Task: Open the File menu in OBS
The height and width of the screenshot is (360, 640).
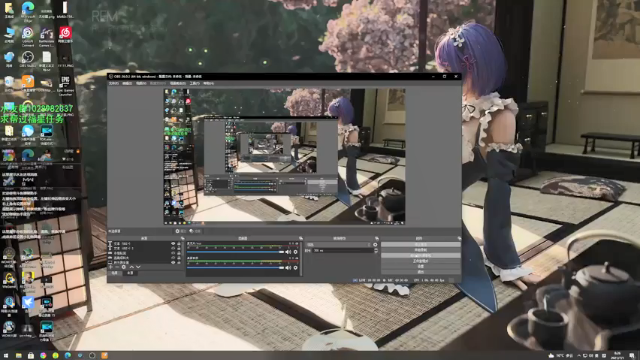Action: pyautogui.click(x=114, y=83)
